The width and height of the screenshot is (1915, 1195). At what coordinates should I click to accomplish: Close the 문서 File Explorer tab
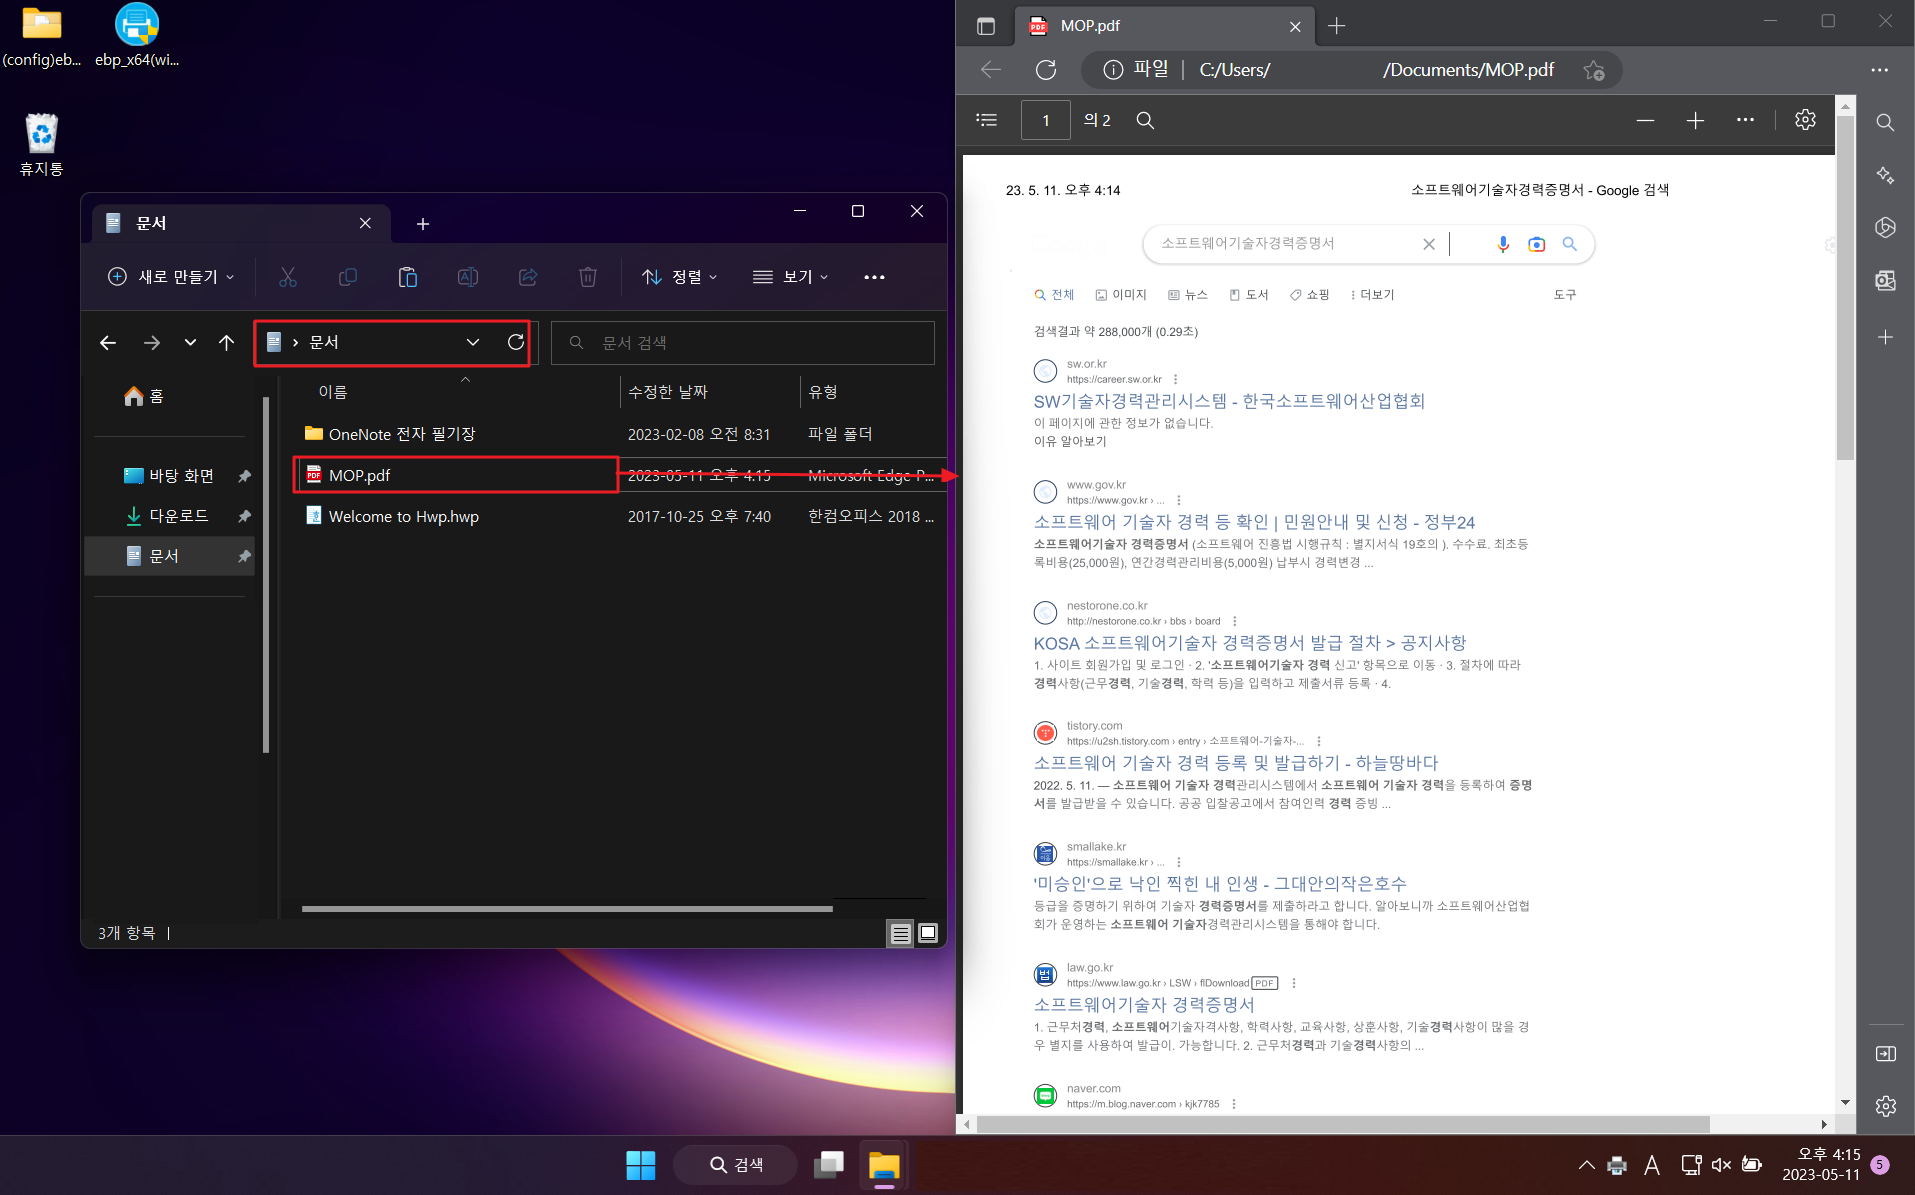pyautogui.click(x=365, y=223)
